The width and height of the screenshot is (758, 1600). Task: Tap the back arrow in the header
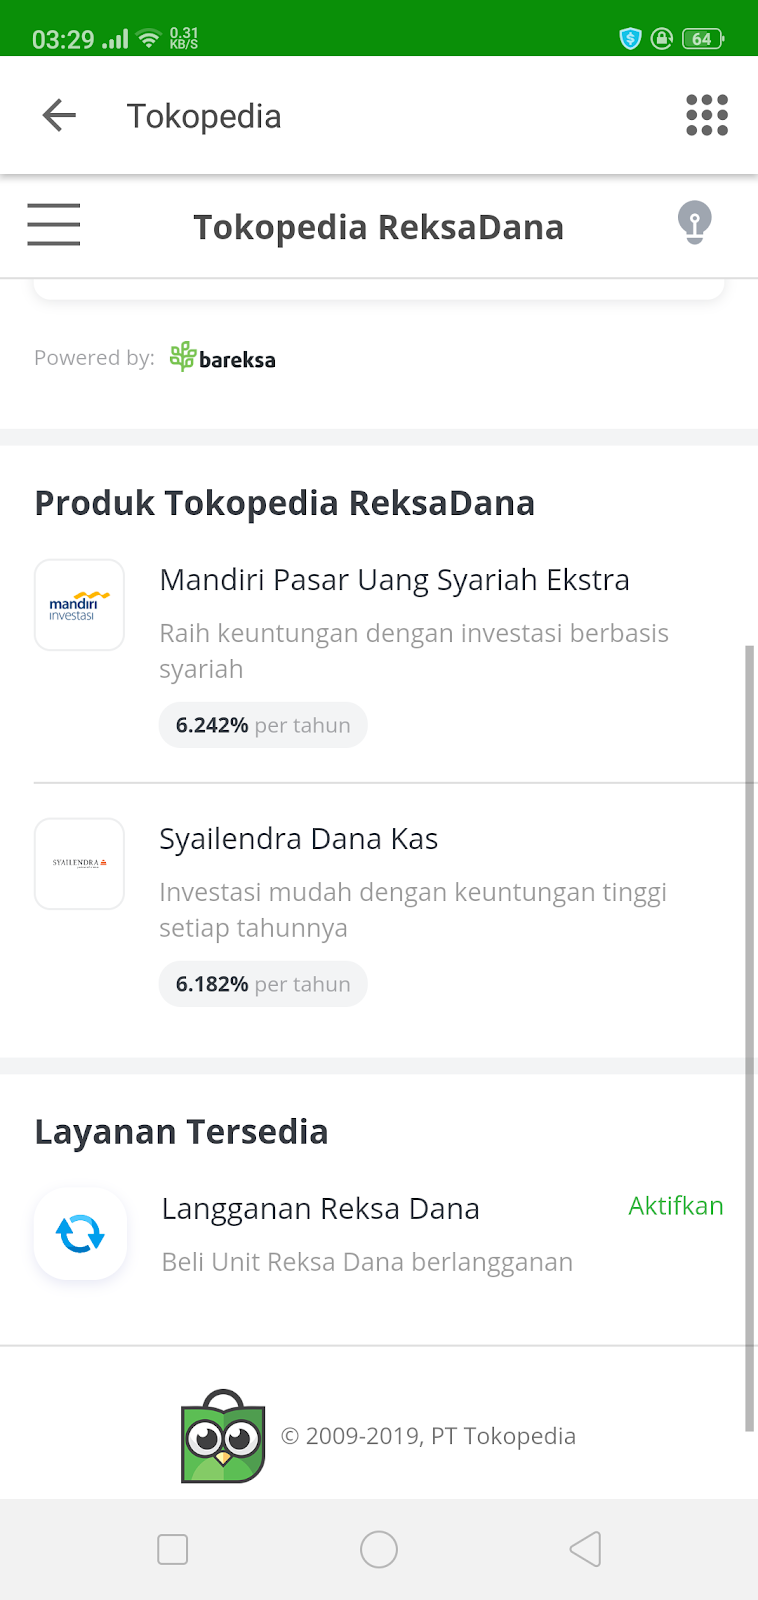point(59,116)
